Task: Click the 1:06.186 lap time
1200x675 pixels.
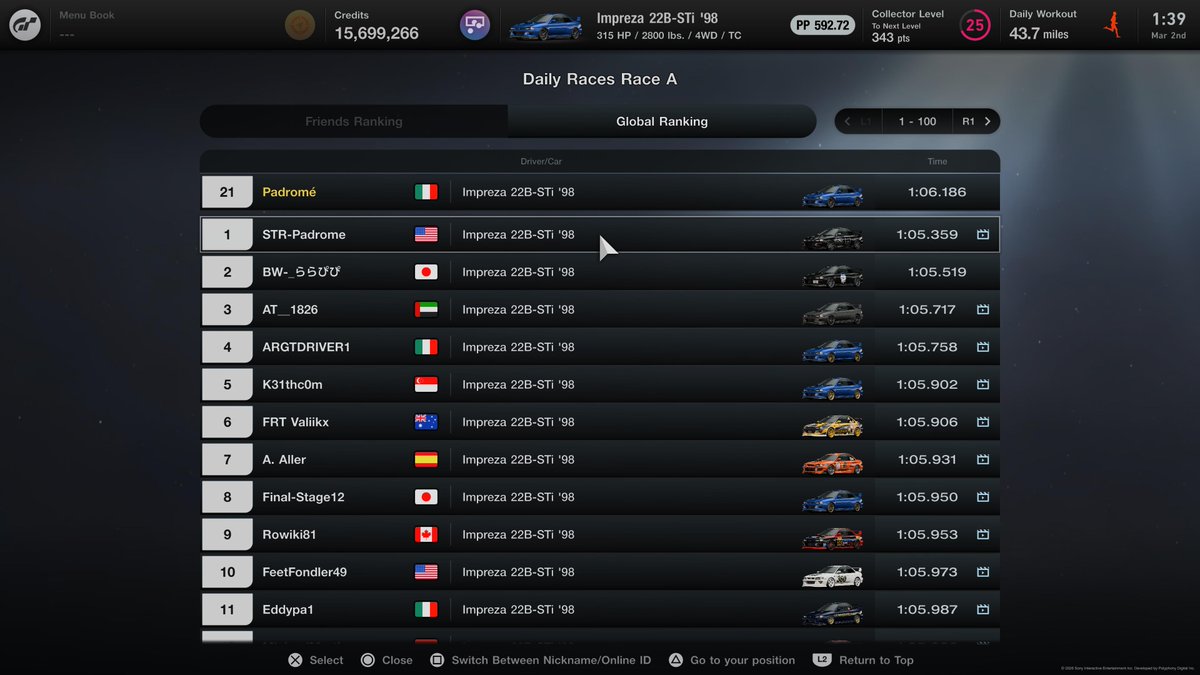Action: [937, 192]
